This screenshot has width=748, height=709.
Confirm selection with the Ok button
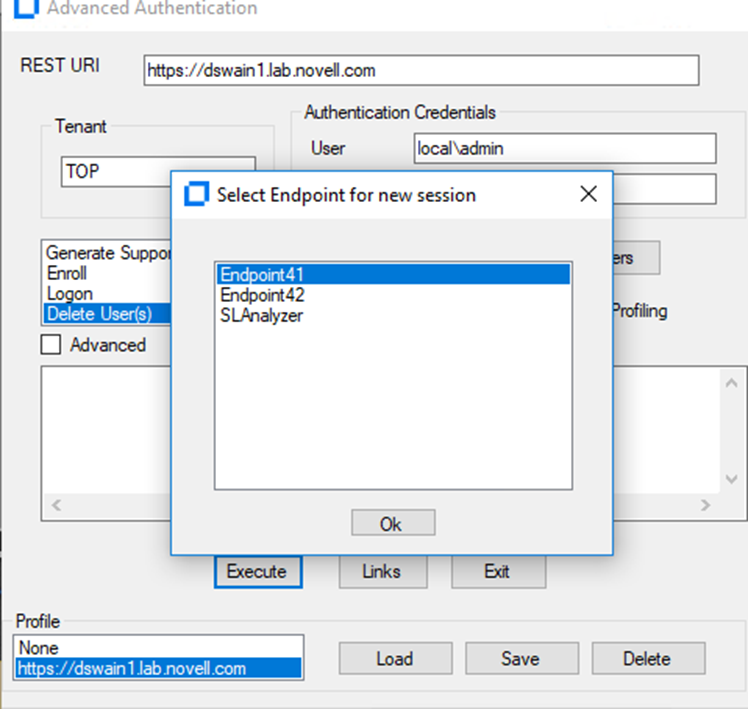(x=393, y=522)
